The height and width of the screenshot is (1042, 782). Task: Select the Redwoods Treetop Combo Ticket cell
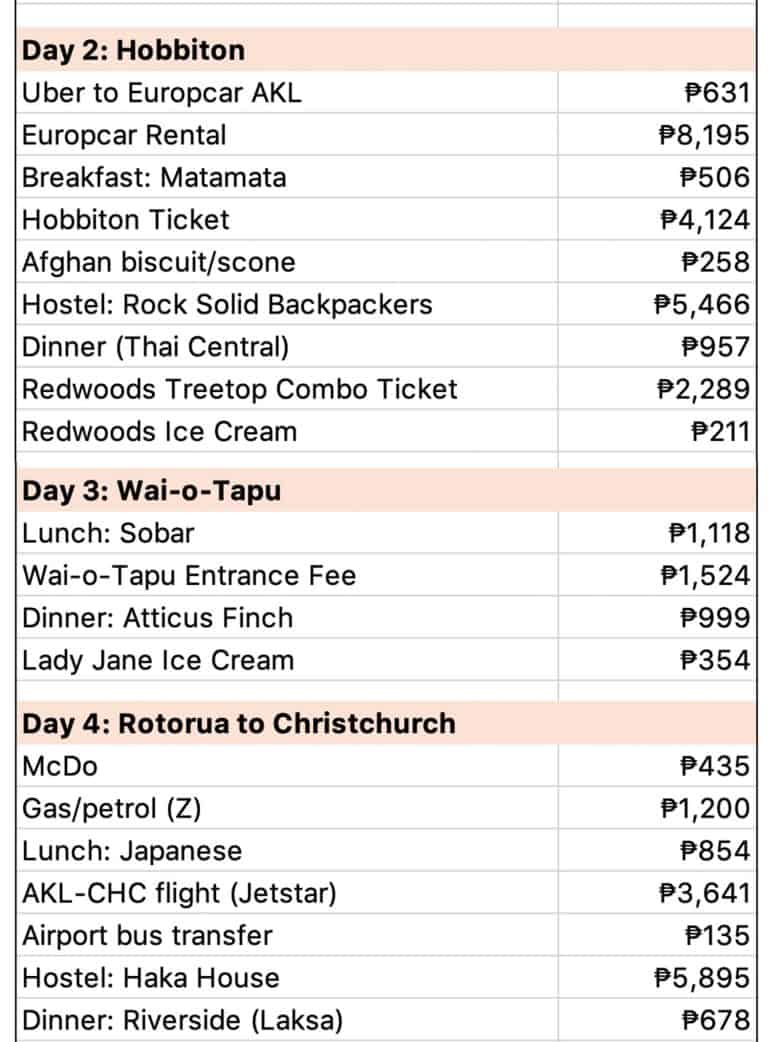[240, 389]
